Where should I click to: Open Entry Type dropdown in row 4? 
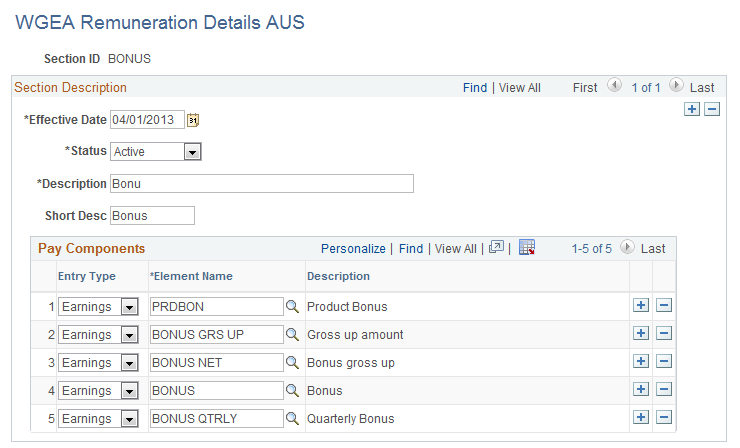click(x=129, y=391)
